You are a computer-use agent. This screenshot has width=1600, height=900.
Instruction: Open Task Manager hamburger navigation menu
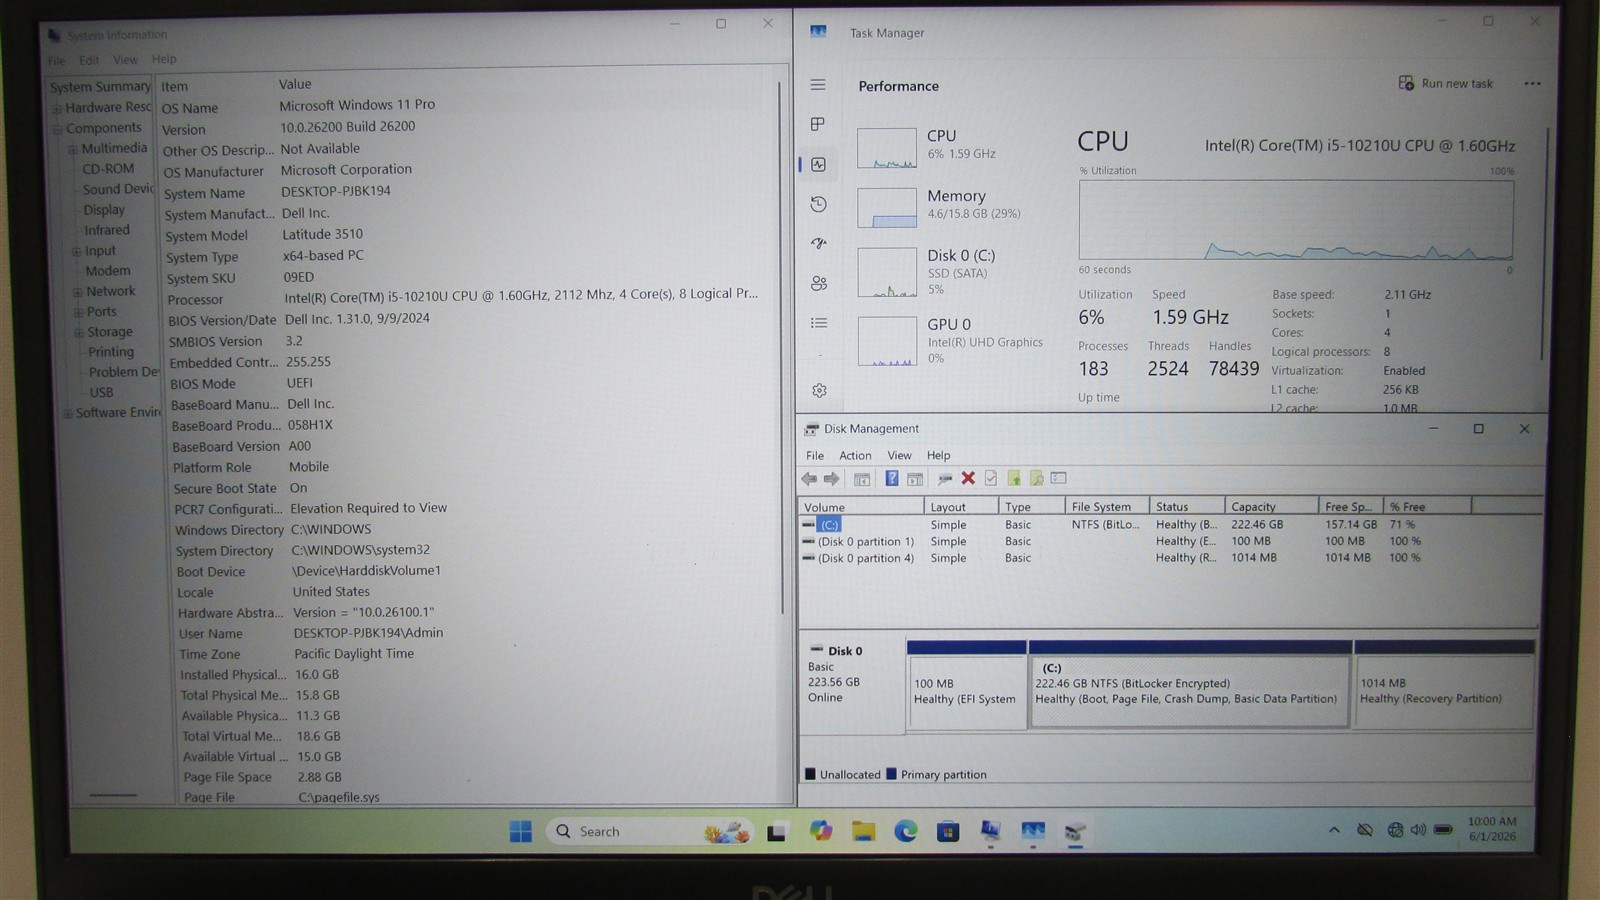click(x=818, y=85)
